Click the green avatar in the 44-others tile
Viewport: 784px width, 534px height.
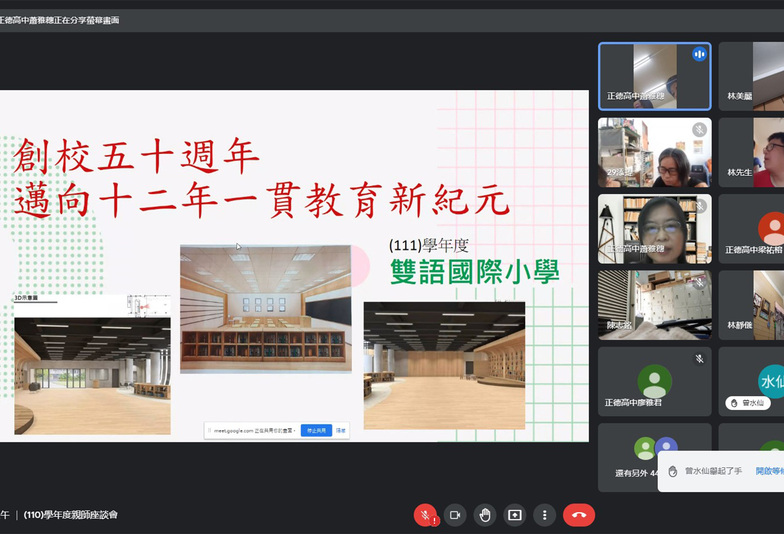[644, 448]
